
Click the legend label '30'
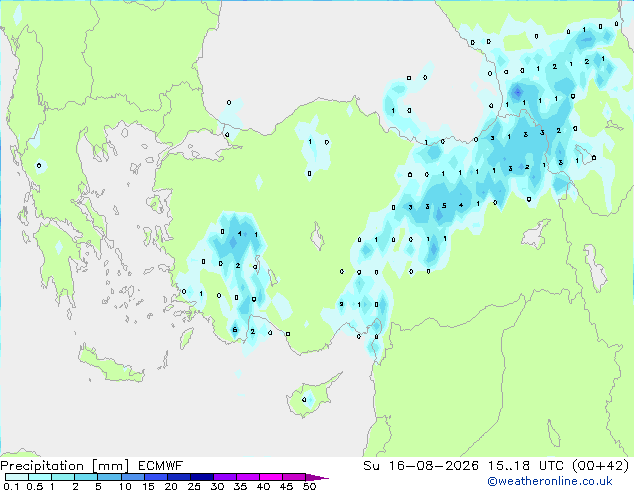[217, 486]
